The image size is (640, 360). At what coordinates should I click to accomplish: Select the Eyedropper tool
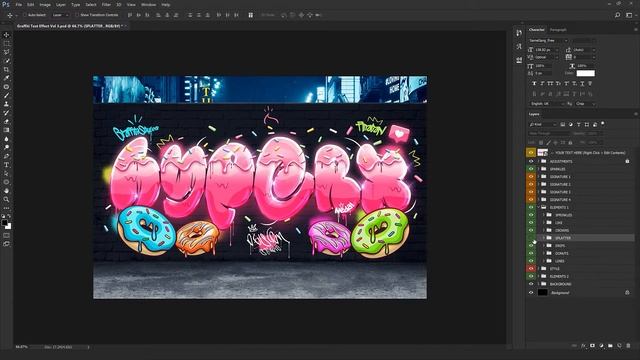click(6, 78)
